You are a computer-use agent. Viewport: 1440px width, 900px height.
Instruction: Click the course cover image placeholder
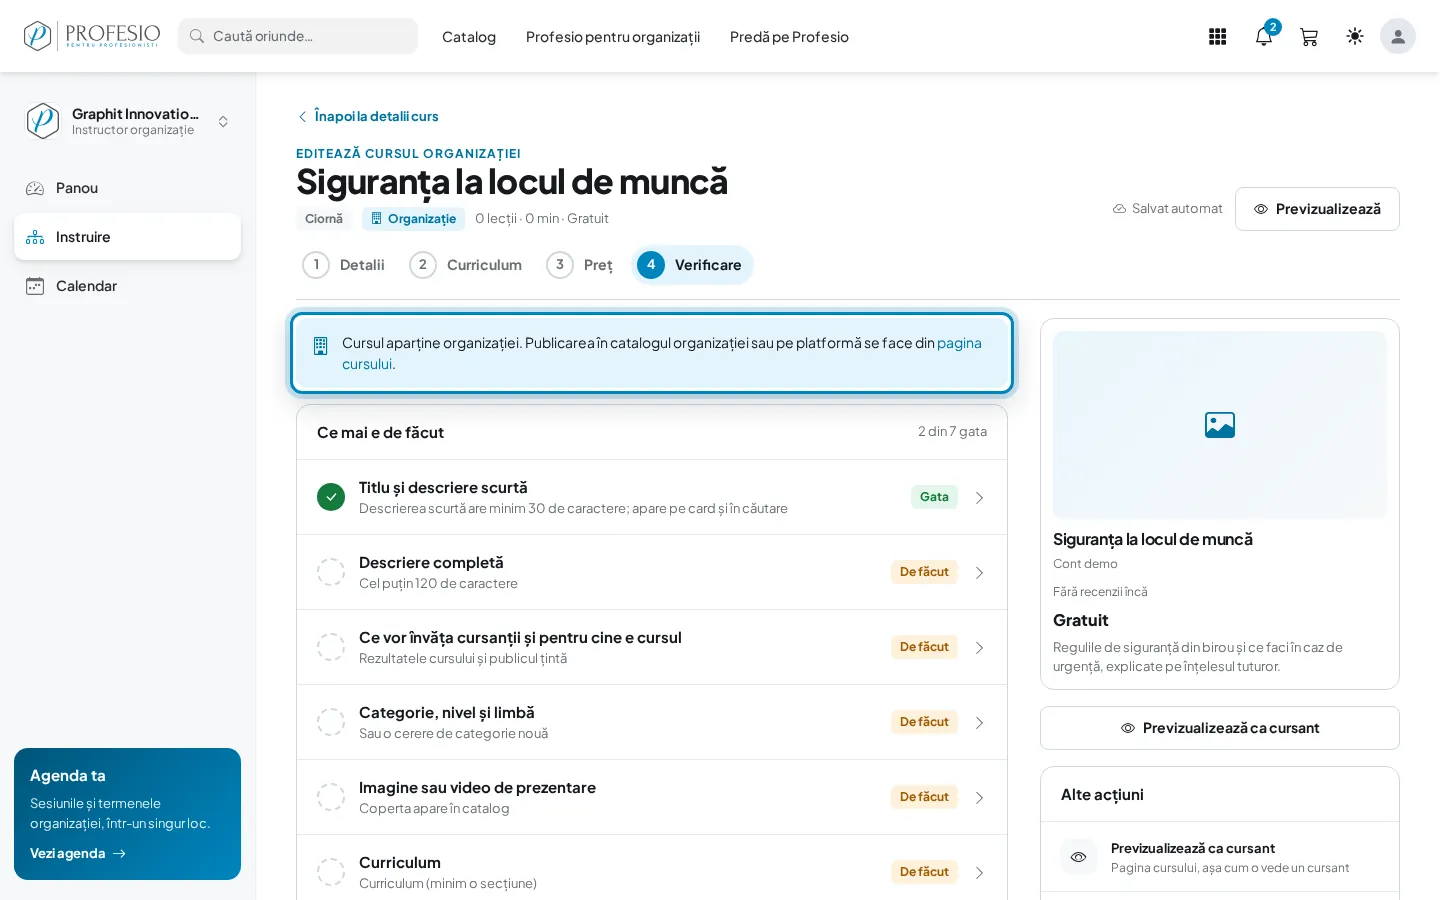tap(1220, 425)
